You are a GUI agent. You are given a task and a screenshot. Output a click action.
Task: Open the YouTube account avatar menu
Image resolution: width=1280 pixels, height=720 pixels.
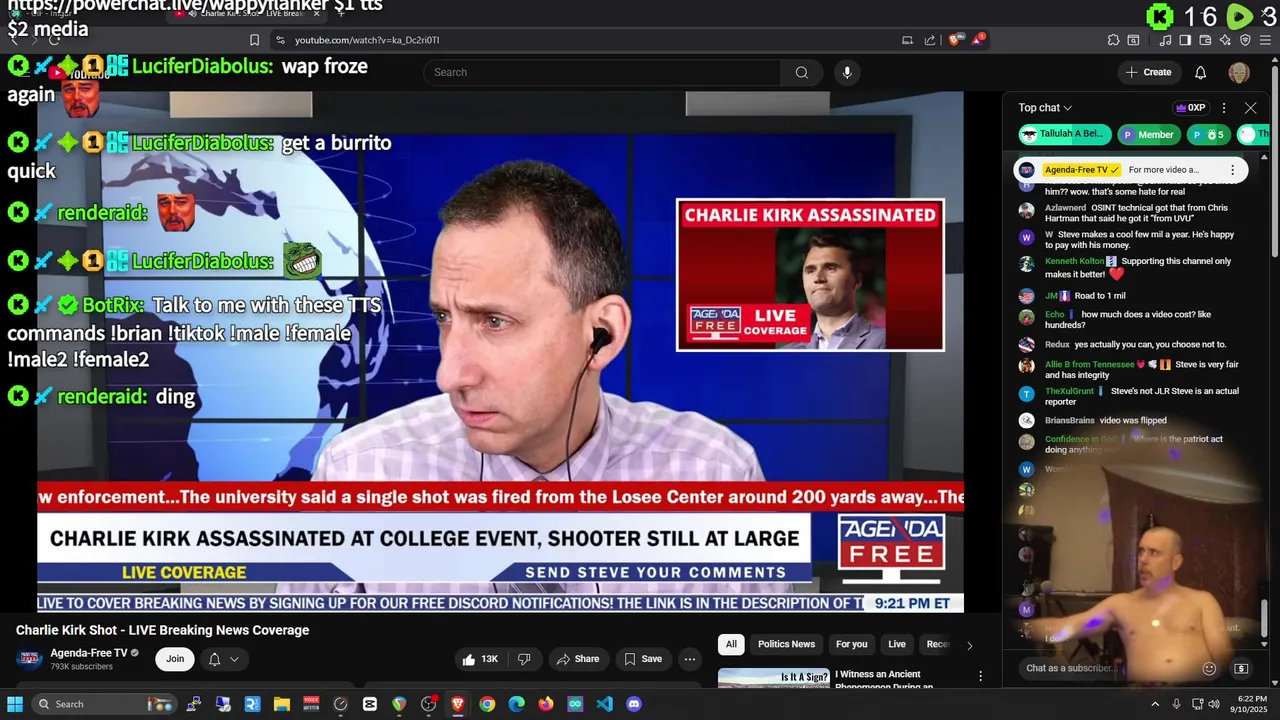click(x=1239, y=72)
